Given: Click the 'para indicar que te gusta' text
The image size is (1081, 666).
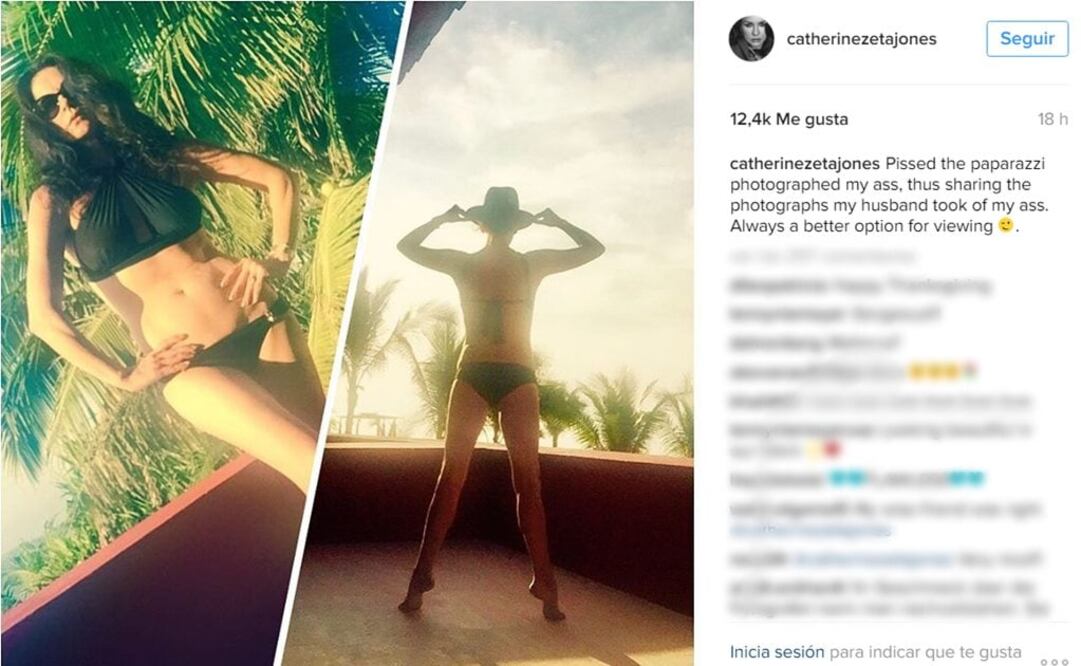Looking at the screenshot, I should pos(925,652).
